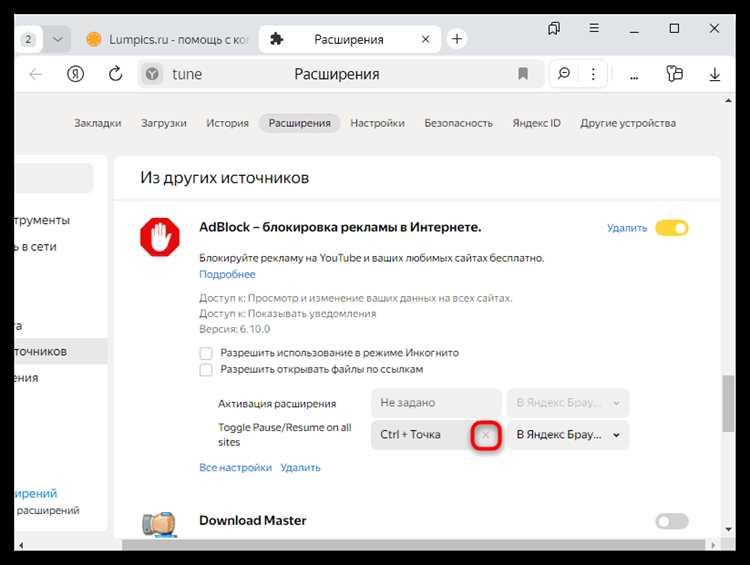This screenshot has width=750, height=565.
Task: Open a new tab with plus button
Action: (457, 39)
